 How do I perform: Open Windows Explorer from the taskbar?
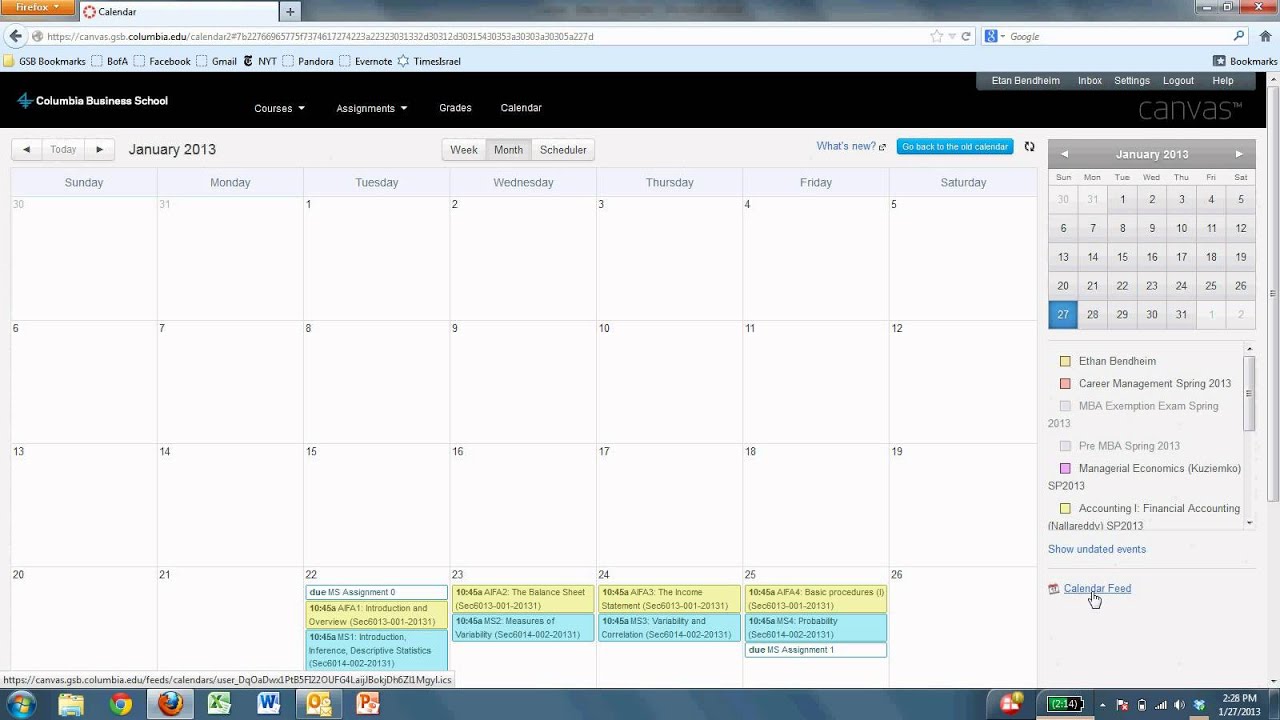(71, 704)
